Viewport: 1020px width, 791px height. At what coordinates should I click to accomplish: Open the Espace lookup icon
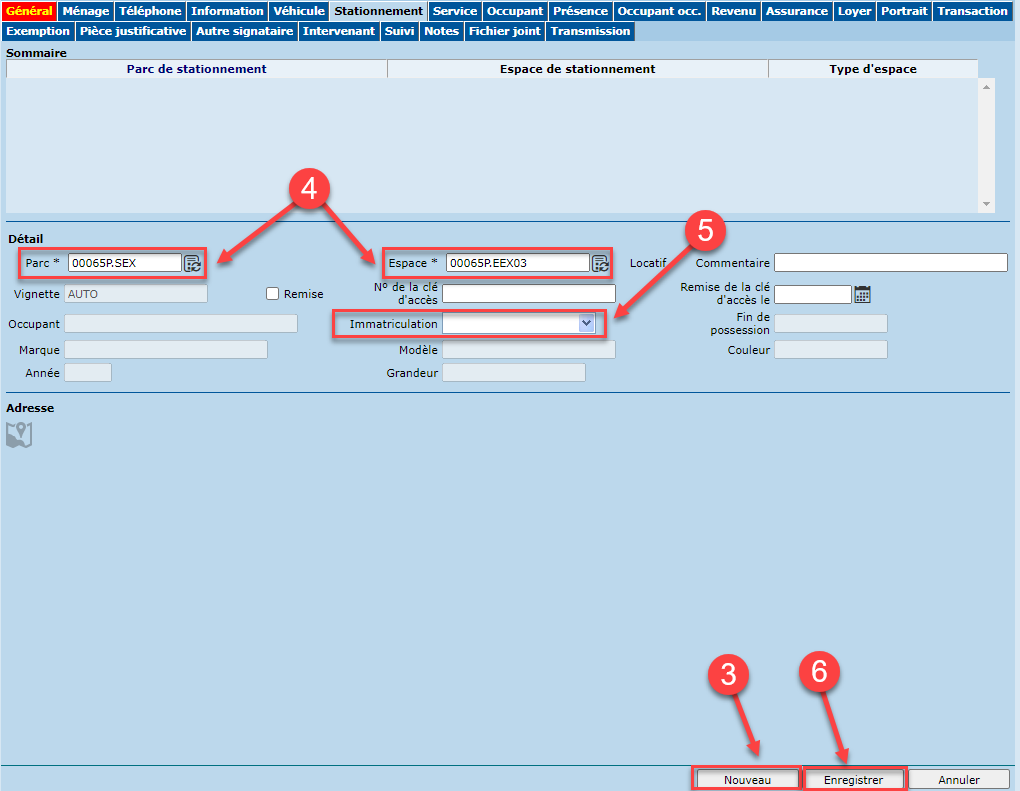[x=600, y=264]
